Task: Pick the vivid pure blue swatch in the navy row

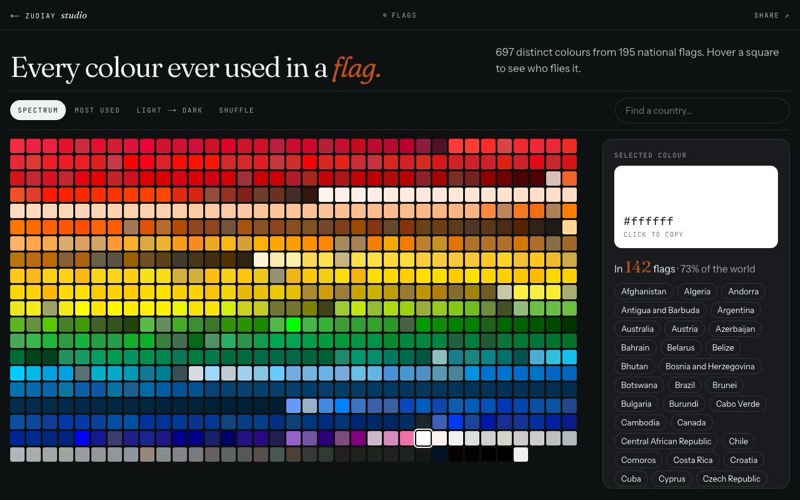Action: click(x=82, y=438)
